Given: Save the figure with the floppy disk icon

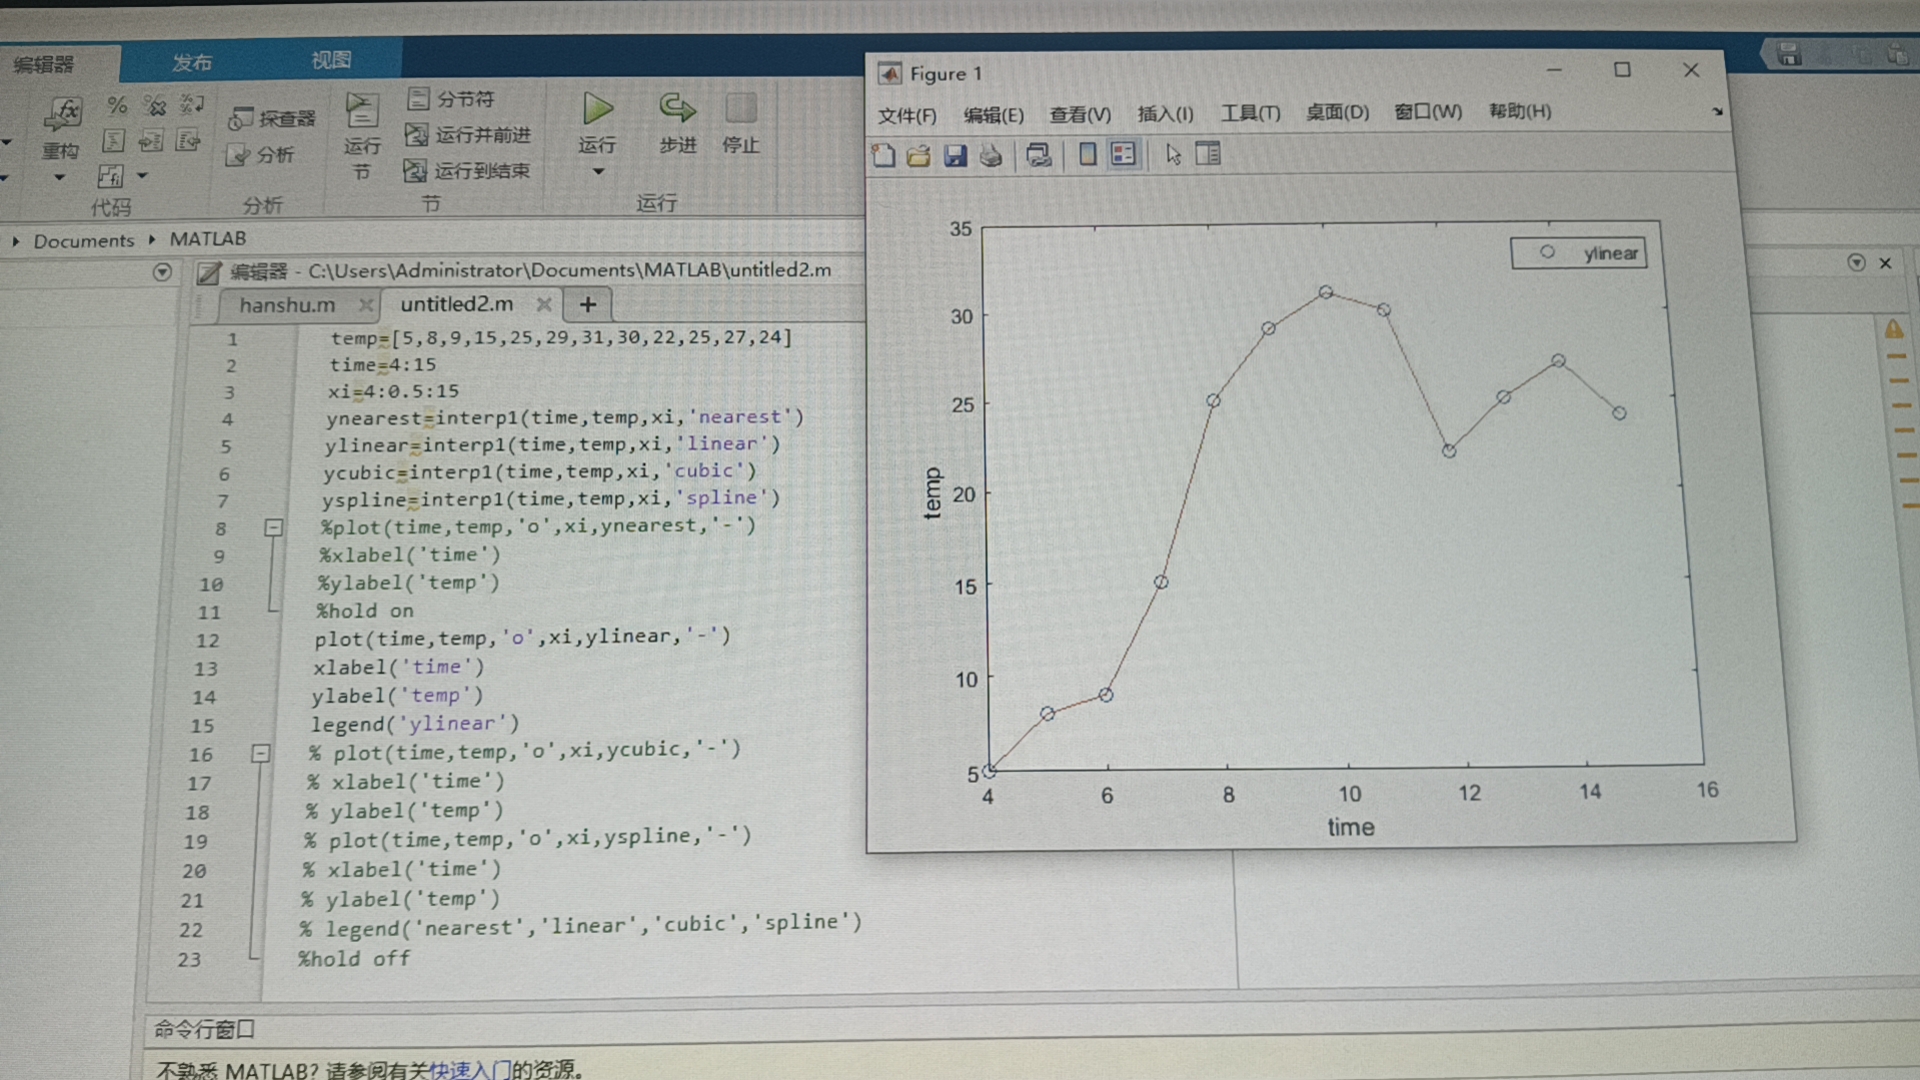Looking at the screenshot, I should pos(955,155).
